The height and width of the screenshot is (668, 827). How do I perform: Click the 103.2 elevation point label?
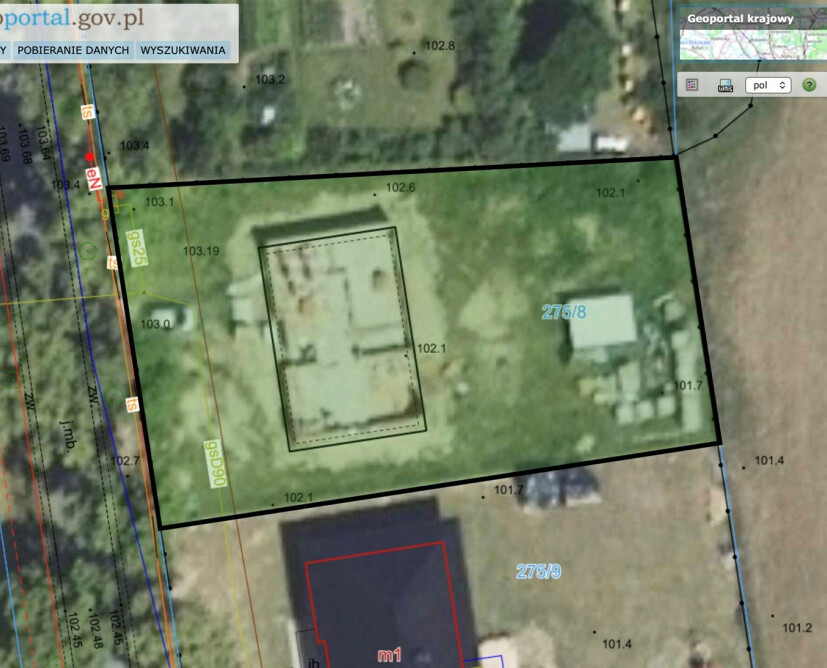(270, 79)
